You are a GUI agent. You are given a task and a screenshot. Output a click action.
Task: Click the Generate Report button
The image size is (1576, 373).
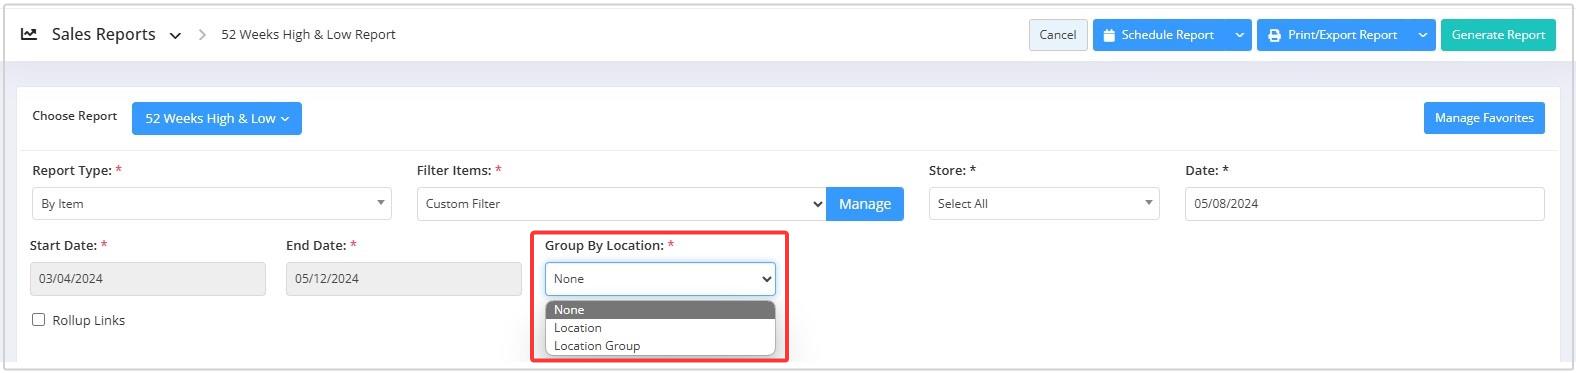(x=1498, y=35)
